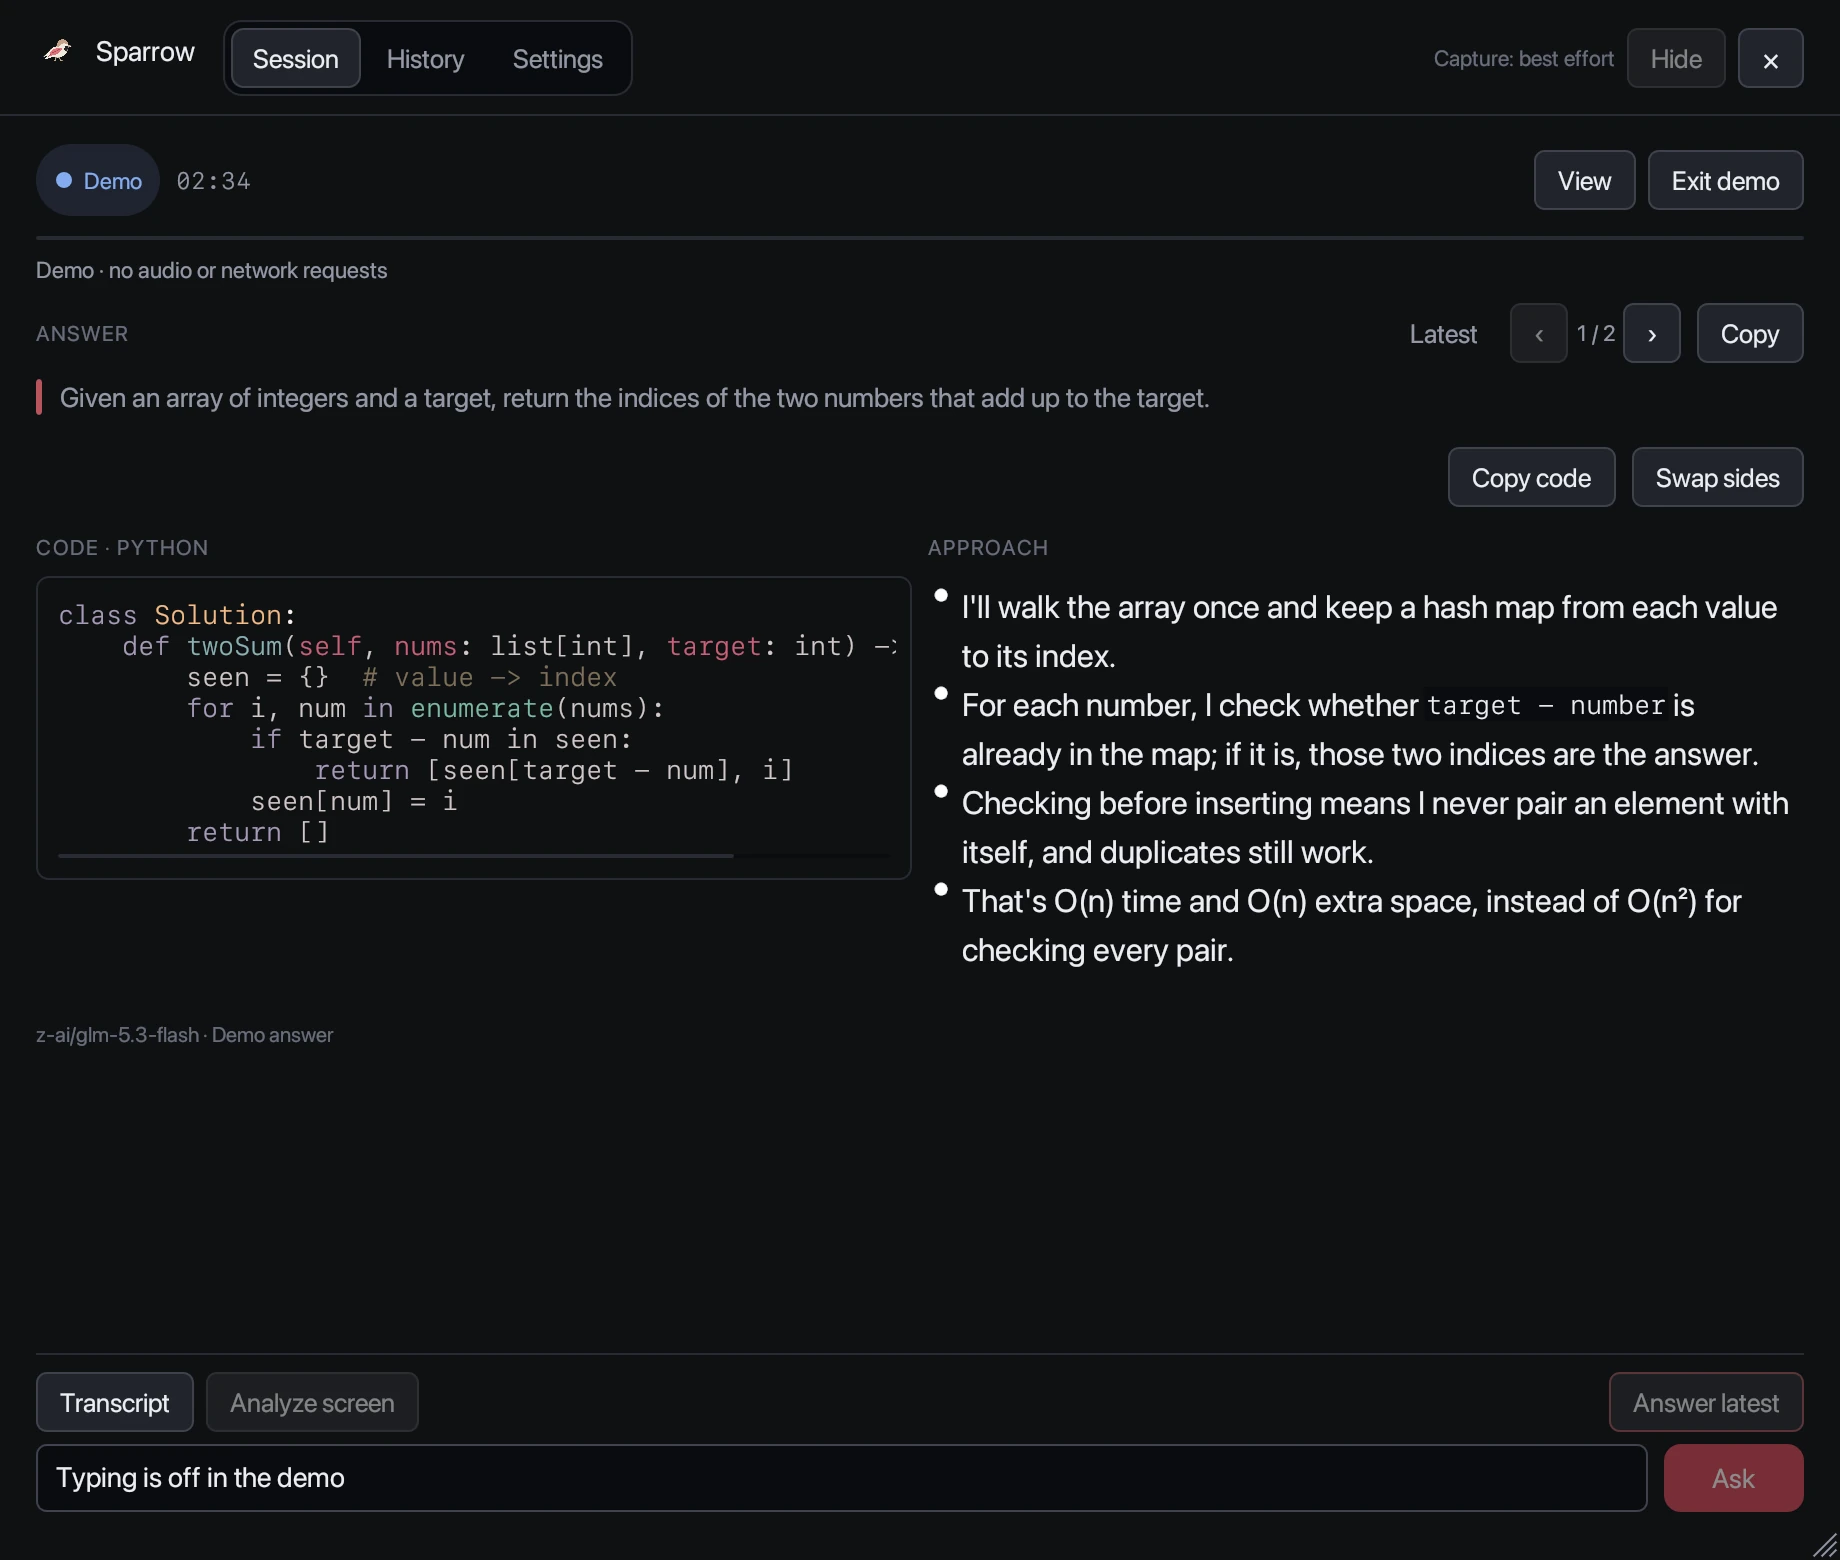Exit the demo session

click(x=1725, y=181)
